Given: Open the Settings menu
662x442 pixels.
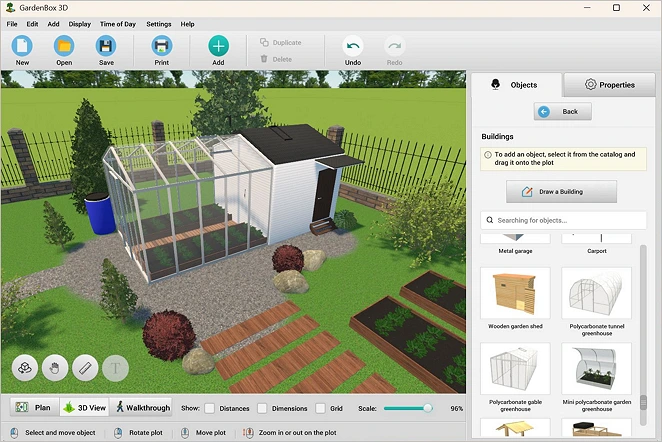Looking at the screenshot, I should (159, 24).
